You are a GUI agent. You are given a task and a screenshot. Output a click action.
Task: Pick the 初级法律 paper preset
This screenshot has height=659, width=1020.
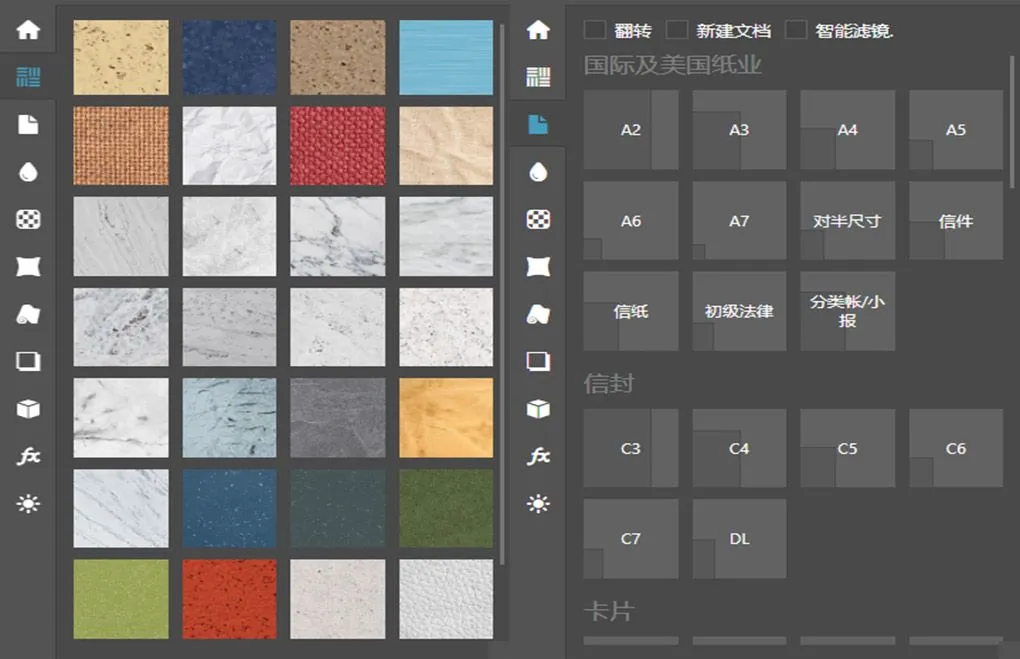click(739, 311)
